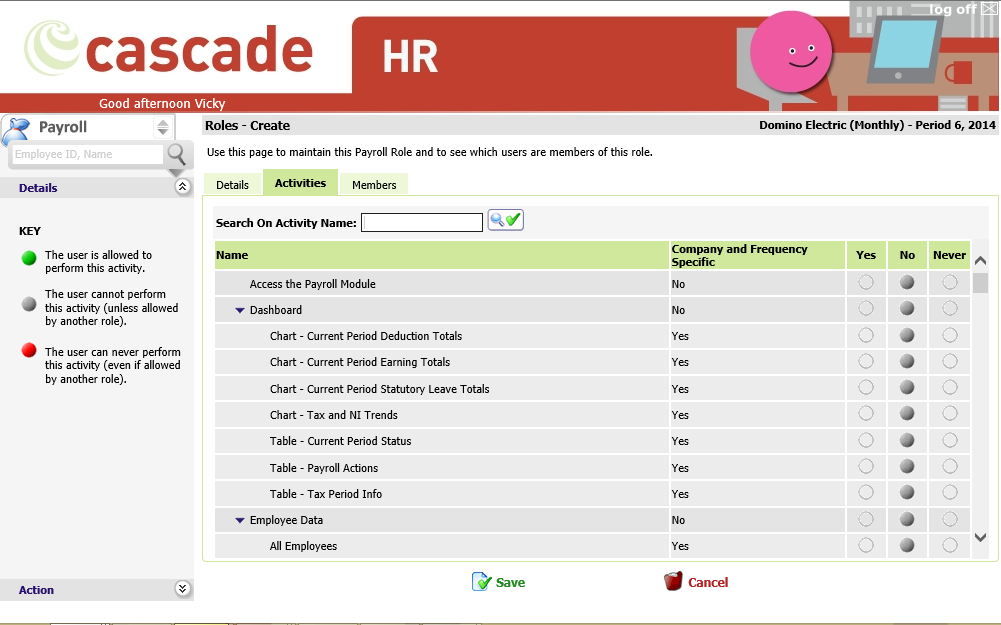Click the Save icon with green check

tap(481, 582)
